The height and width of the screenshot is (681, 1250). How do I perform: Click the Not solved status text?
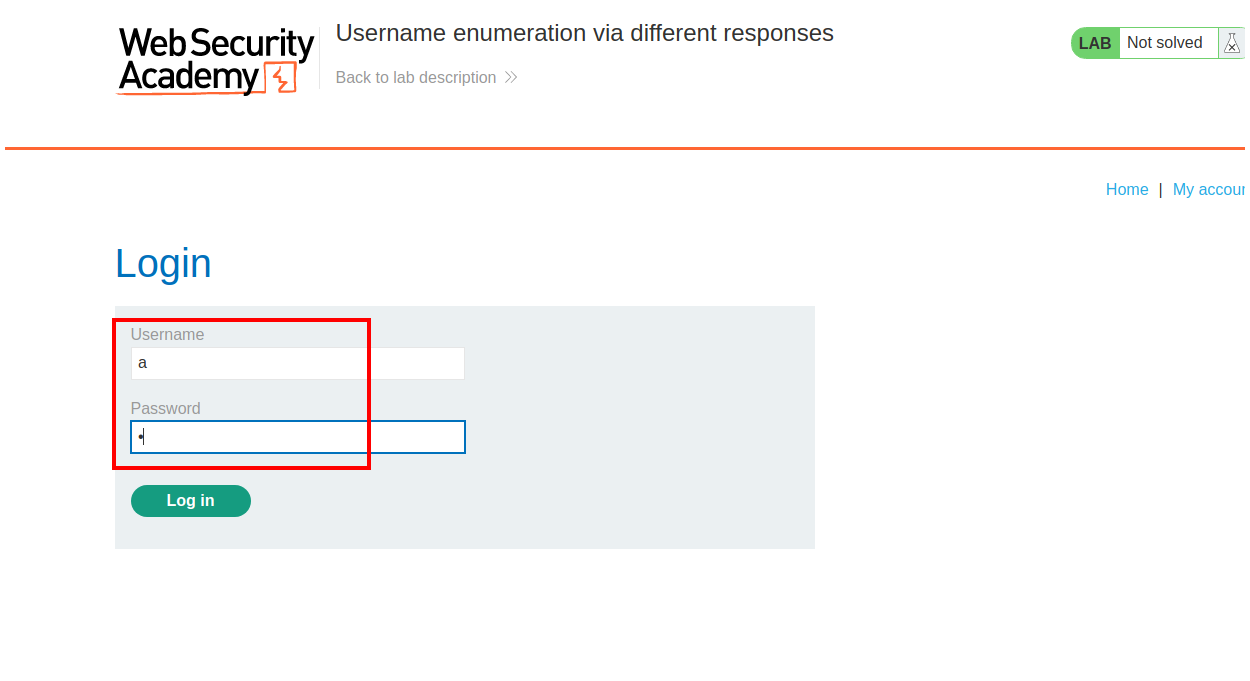(1164, 43)
